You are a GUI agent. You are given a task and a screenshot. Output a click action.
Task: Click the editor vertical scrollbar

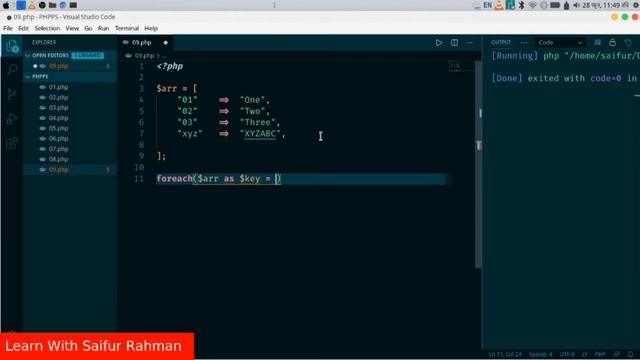point(478,163)
